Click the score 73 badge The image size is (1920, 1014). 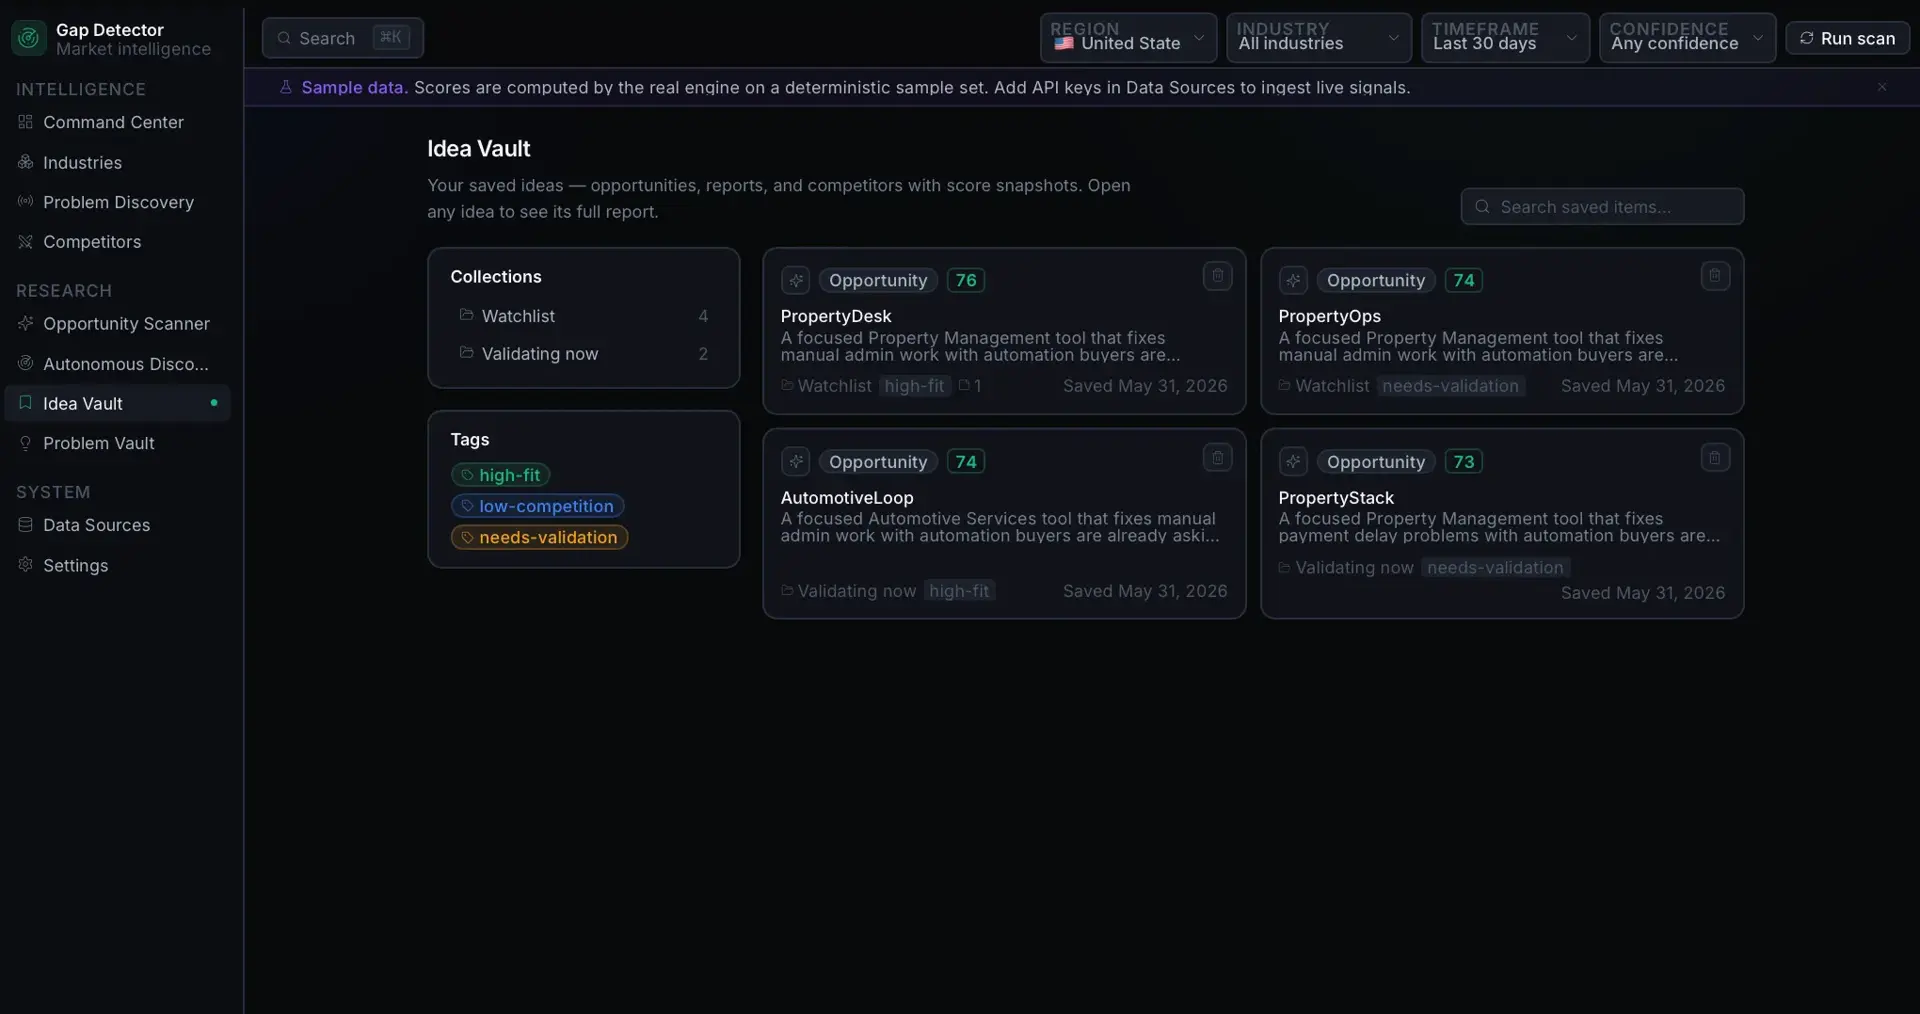point(1464,462)
